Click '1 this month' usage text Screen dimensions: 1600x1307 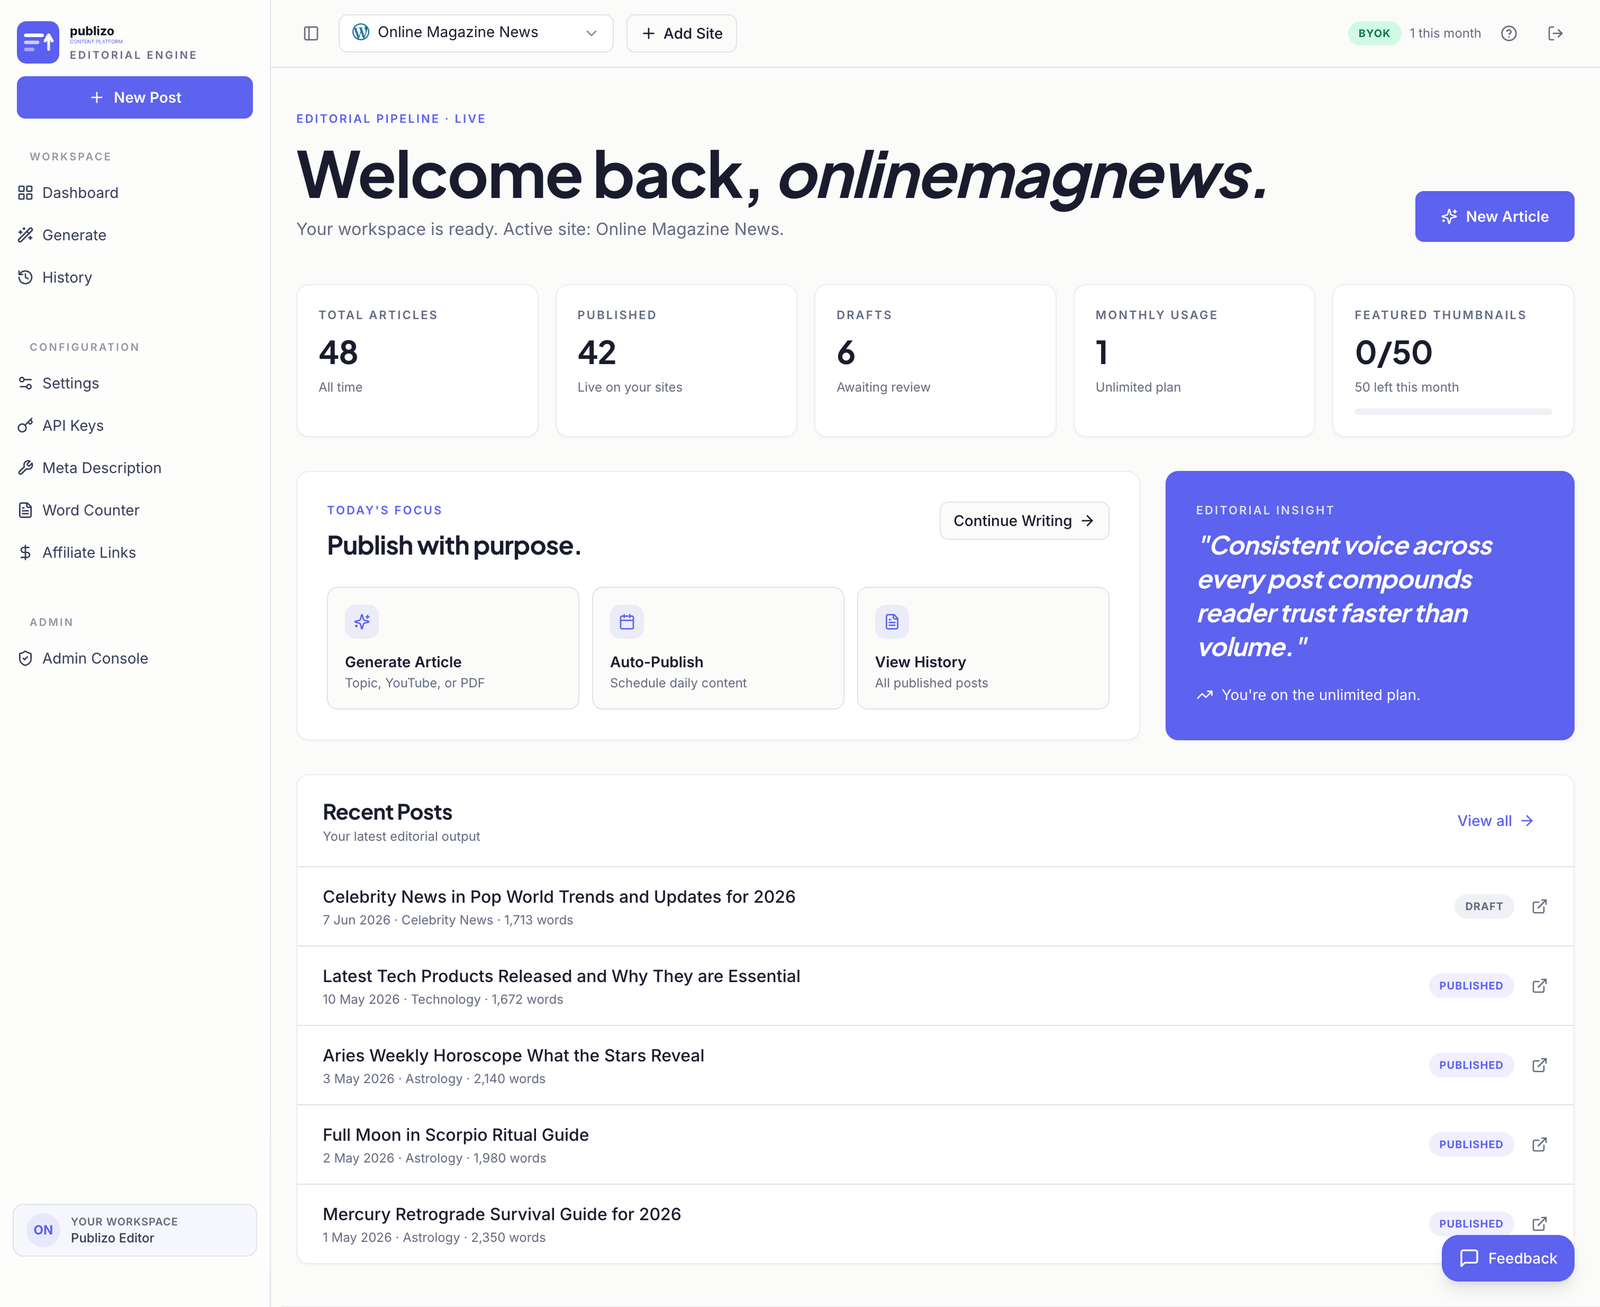[x=1445, y=33]
